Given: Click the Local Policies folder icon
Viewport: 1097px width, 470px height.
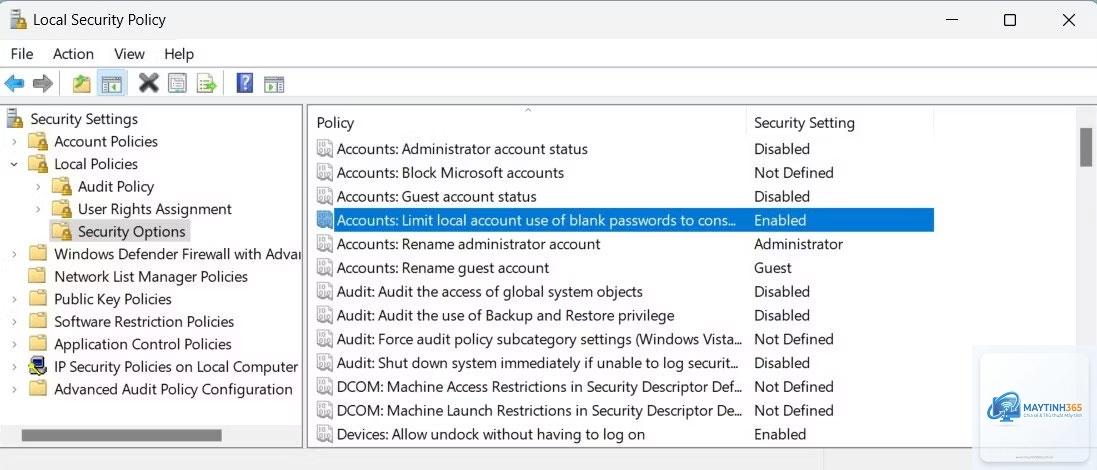Looking at the screenshot, I should click(x=38, y=164).
